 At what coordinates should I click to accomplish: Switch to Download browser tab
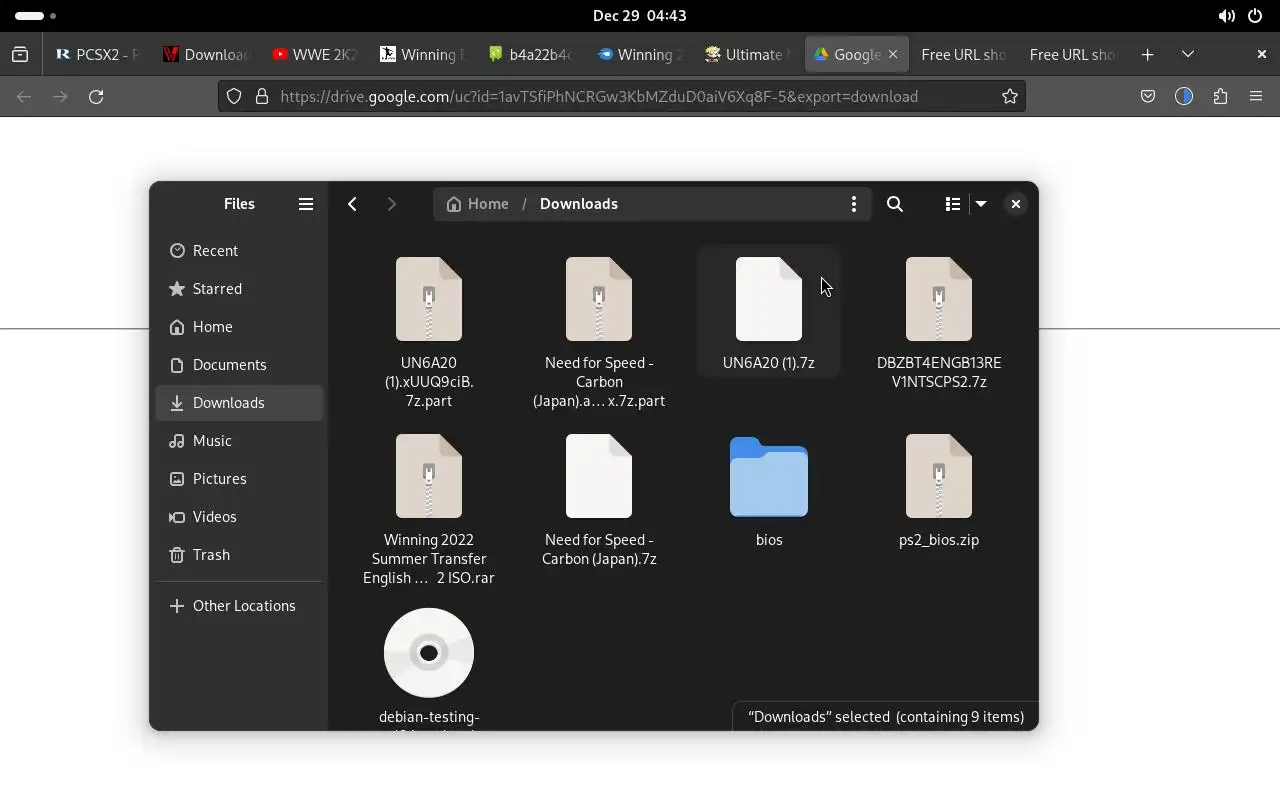(x=206, y=55)
